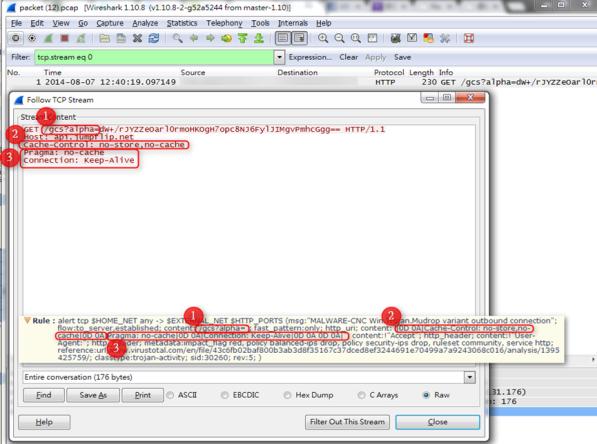This screenshot has width=597, height=444.
Task: Stop the running capture (red square)
Action: click(x=65, y=38)
